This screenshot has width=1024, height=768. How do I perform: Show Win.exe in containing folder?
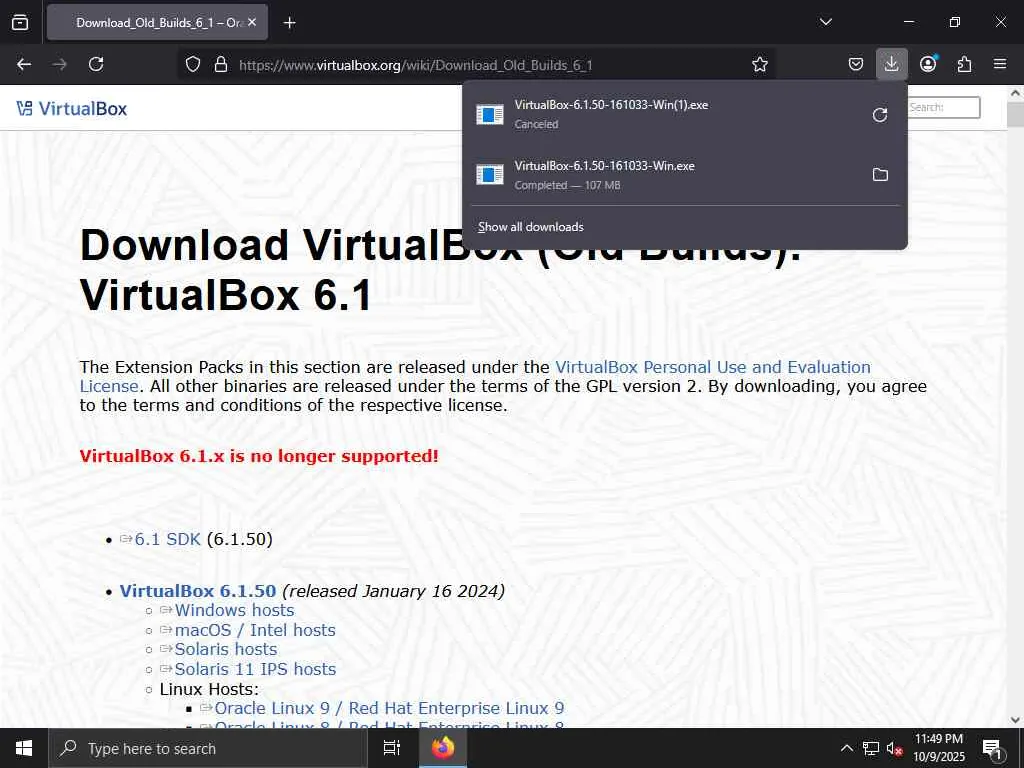(x=880, y=174)
